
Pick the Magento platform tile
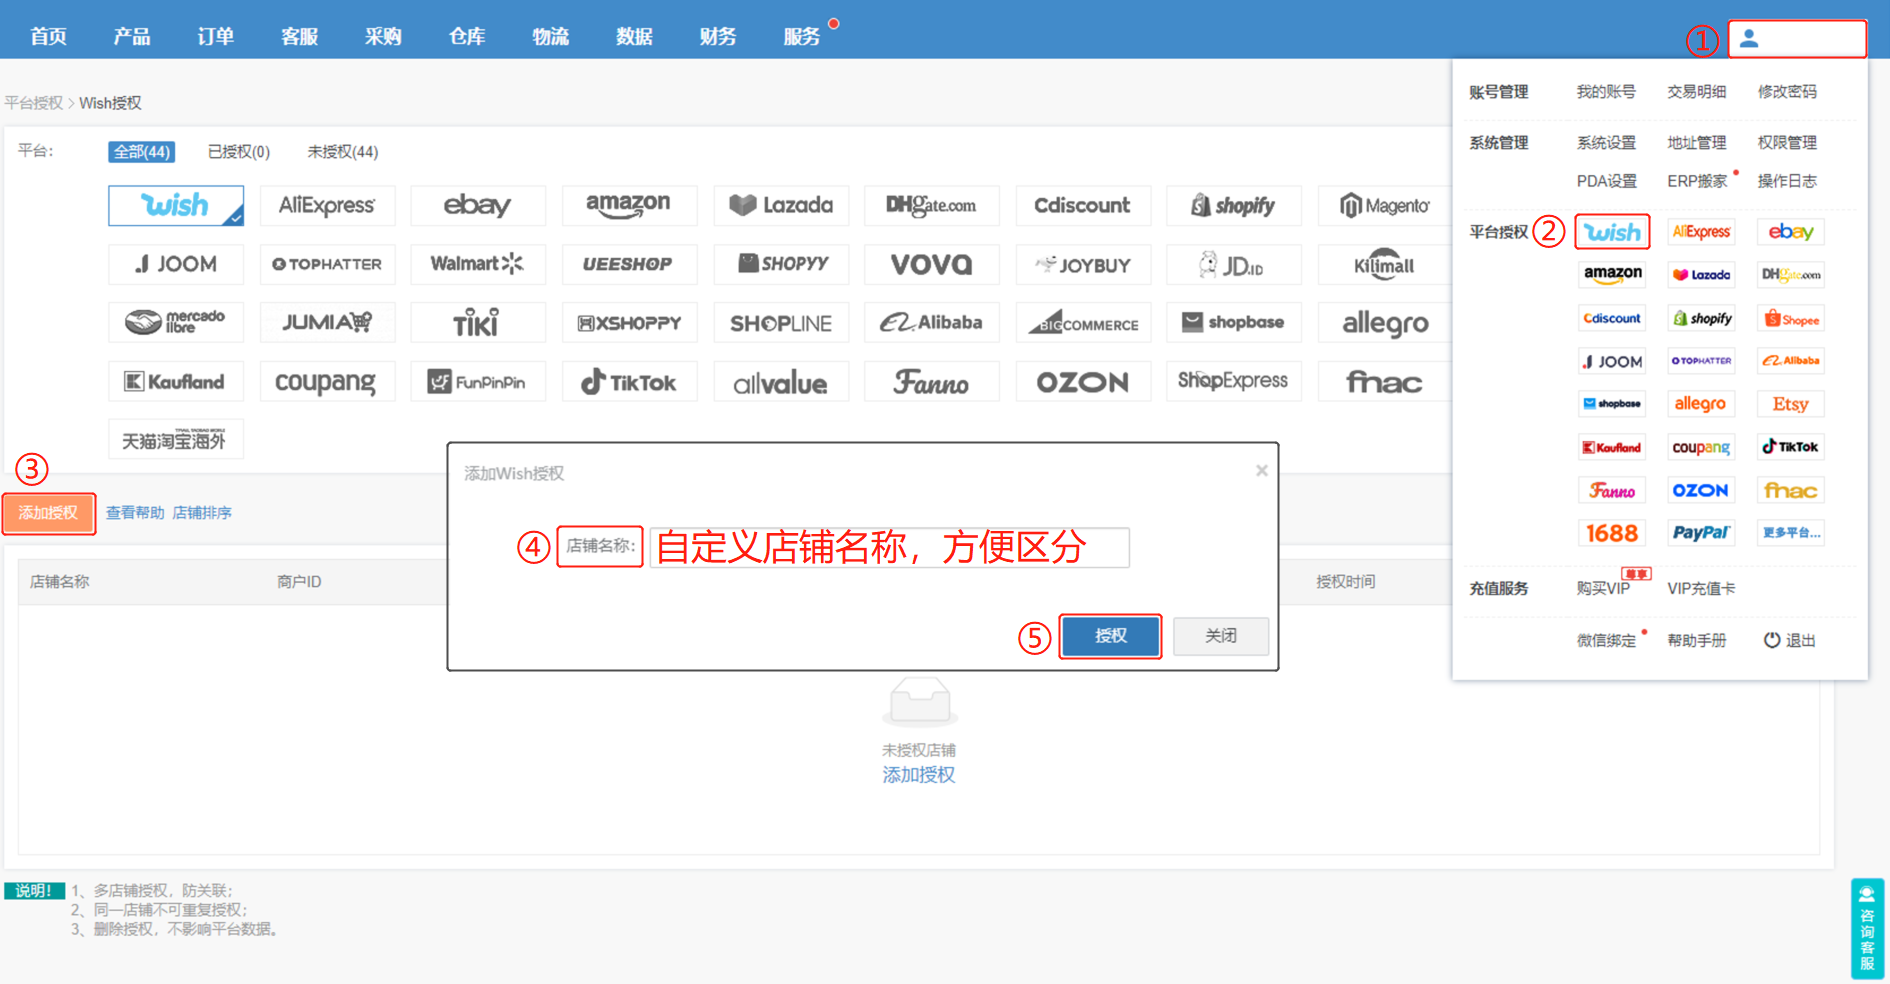point(1385,206)
